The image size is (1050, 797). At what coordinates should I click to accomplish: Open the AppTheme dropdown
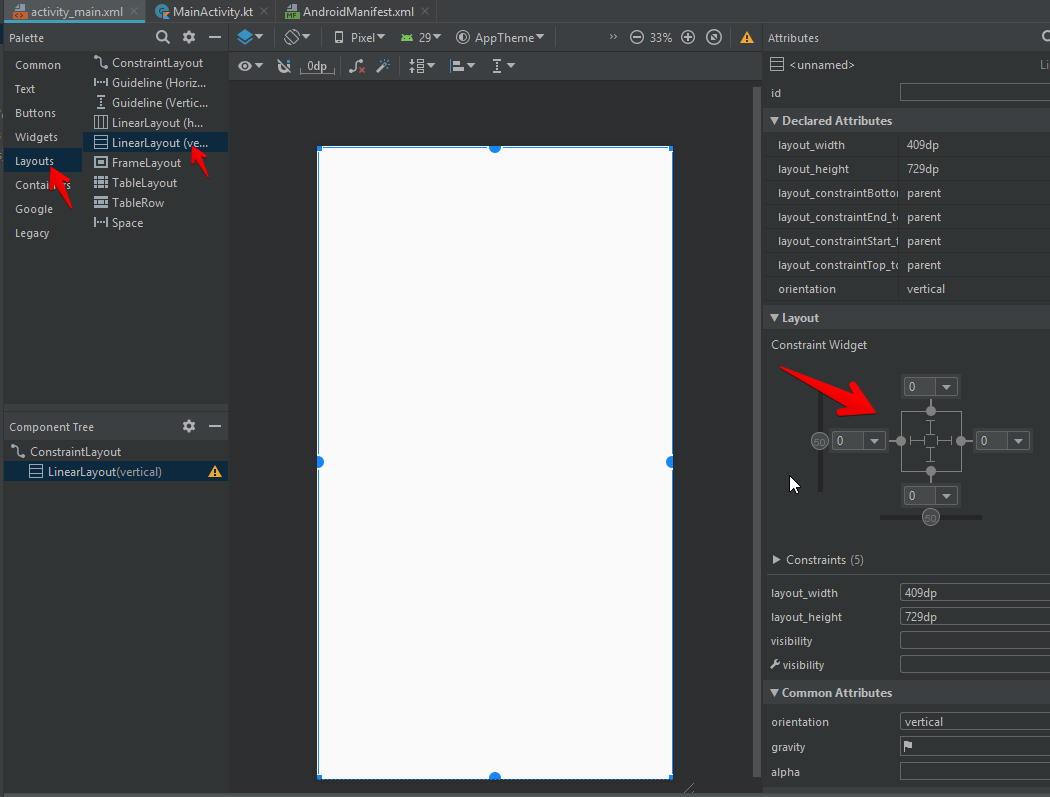click(x=501, y=37)
